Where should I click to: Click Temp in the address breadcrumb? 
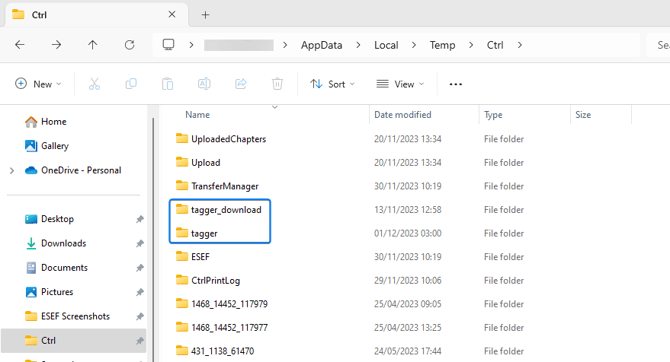coord(442,45)
